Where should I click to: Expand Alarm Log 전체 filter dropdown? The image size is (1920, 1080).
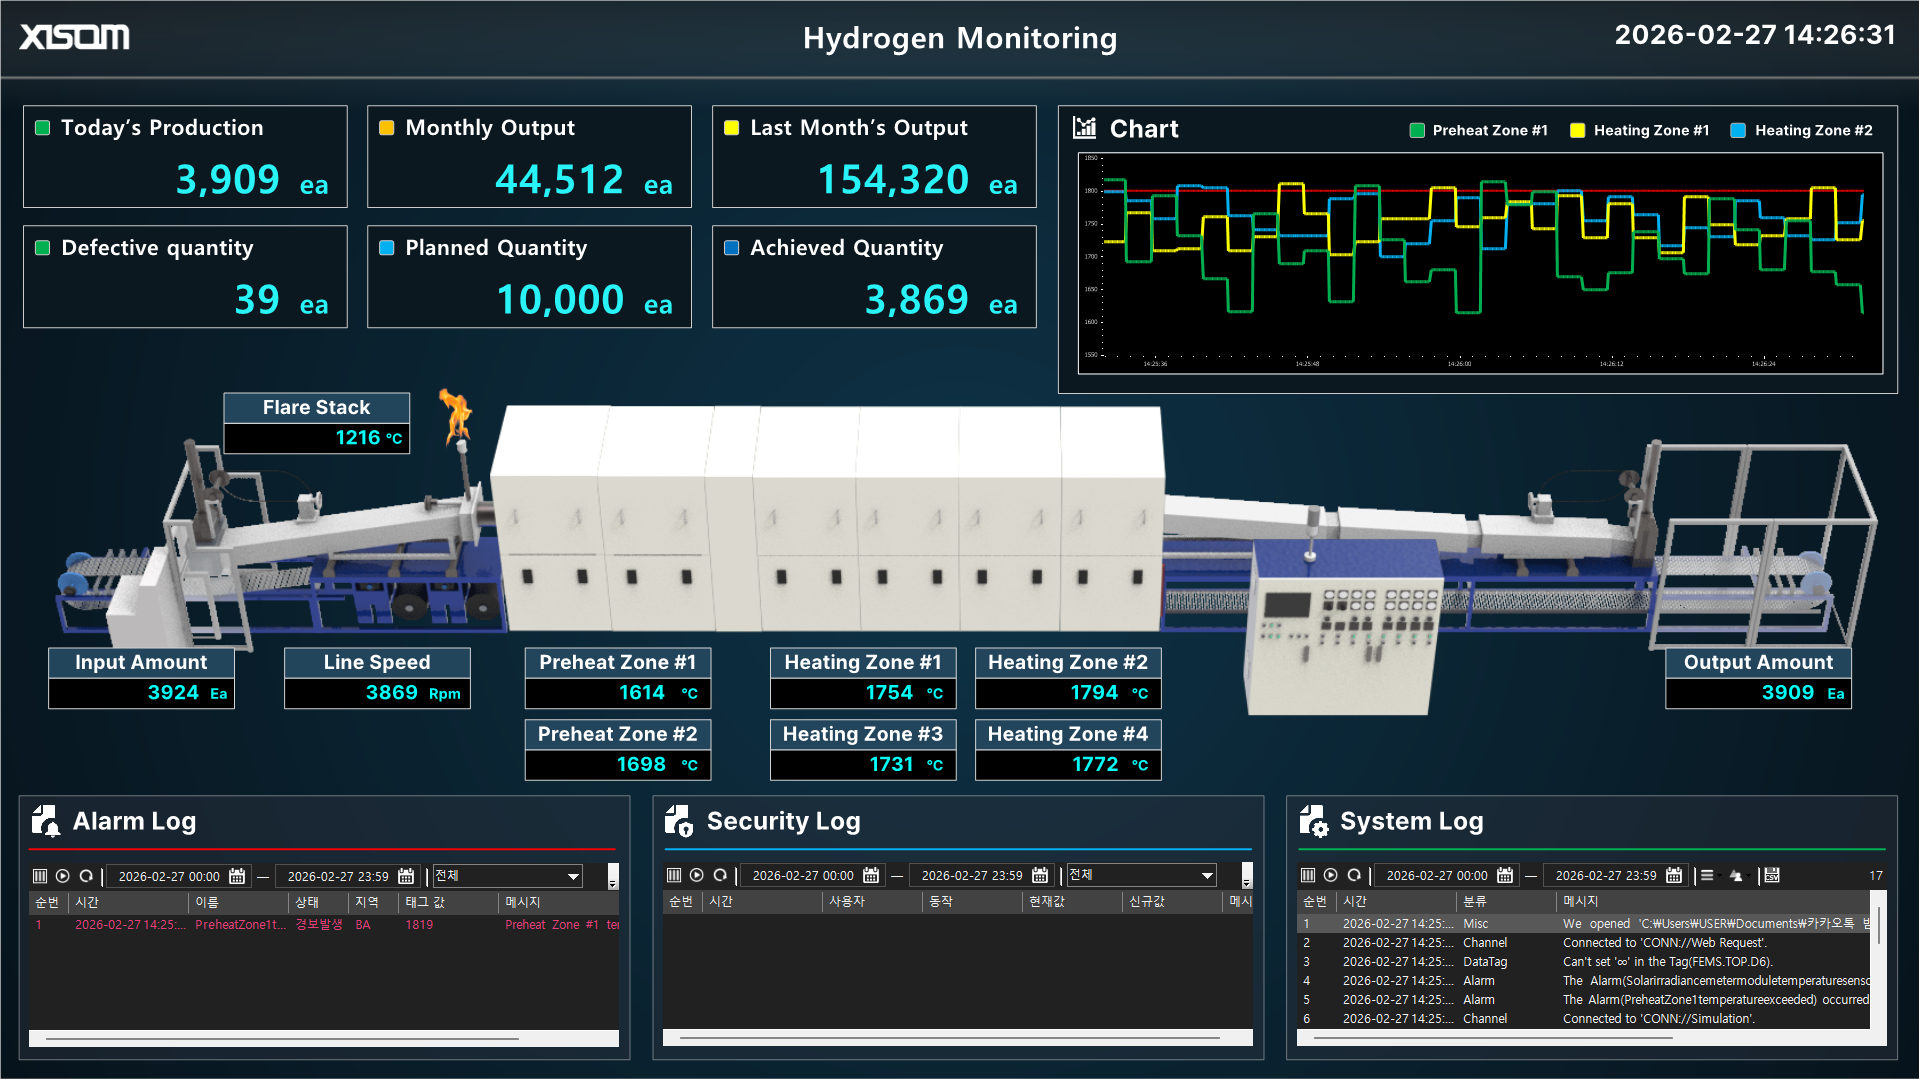[573, 876]
